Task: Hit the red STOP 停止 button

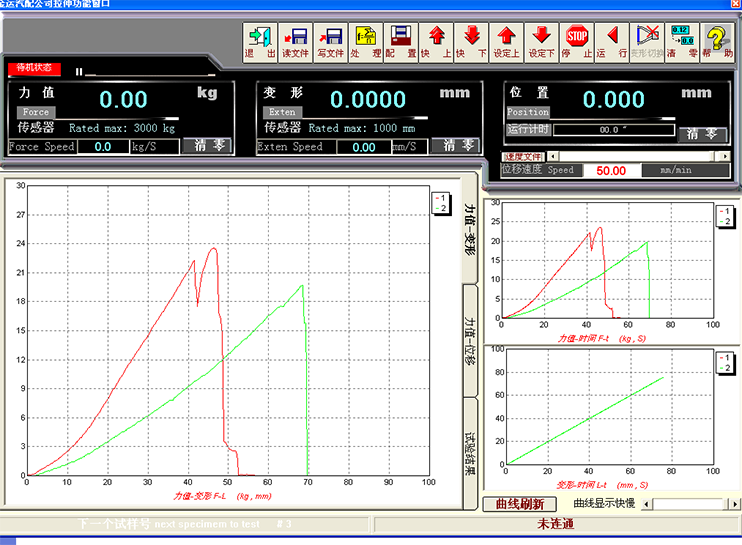Action: (577, 40)
